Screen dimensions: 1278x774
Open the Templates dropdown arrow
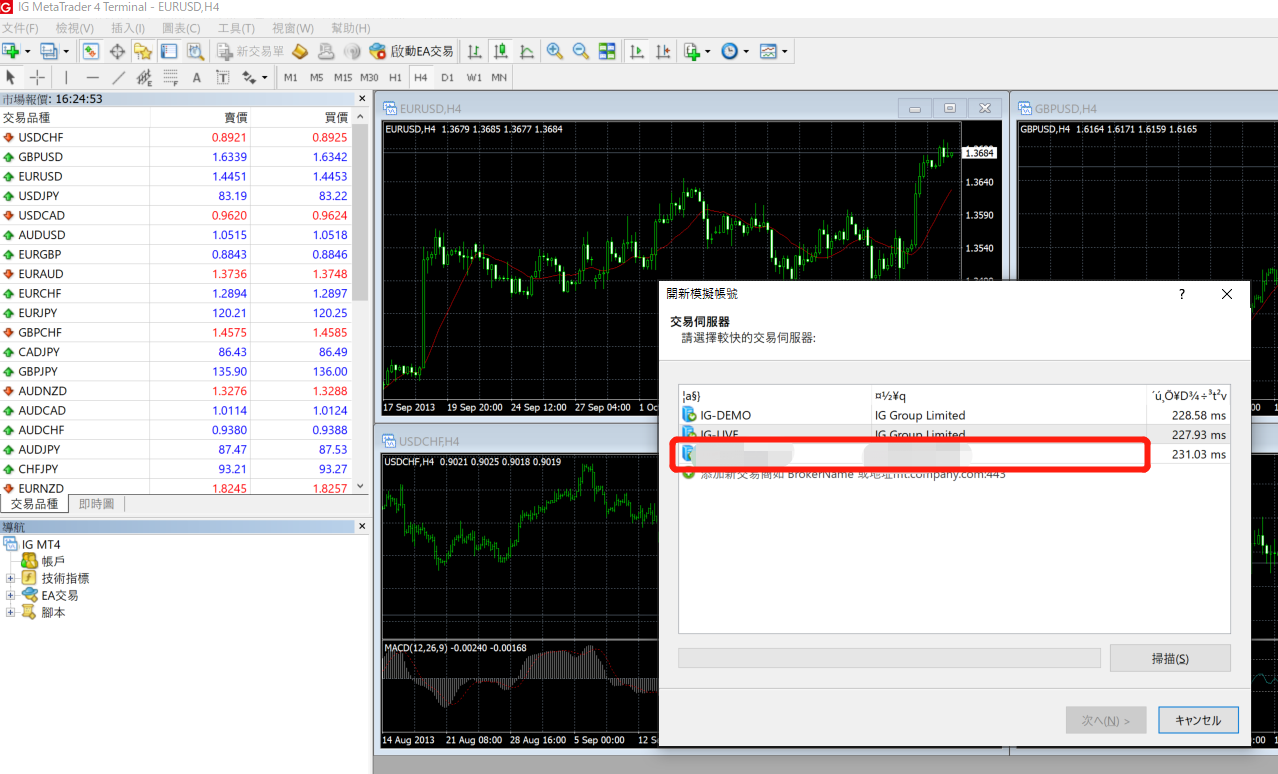[x=784, y=51]
